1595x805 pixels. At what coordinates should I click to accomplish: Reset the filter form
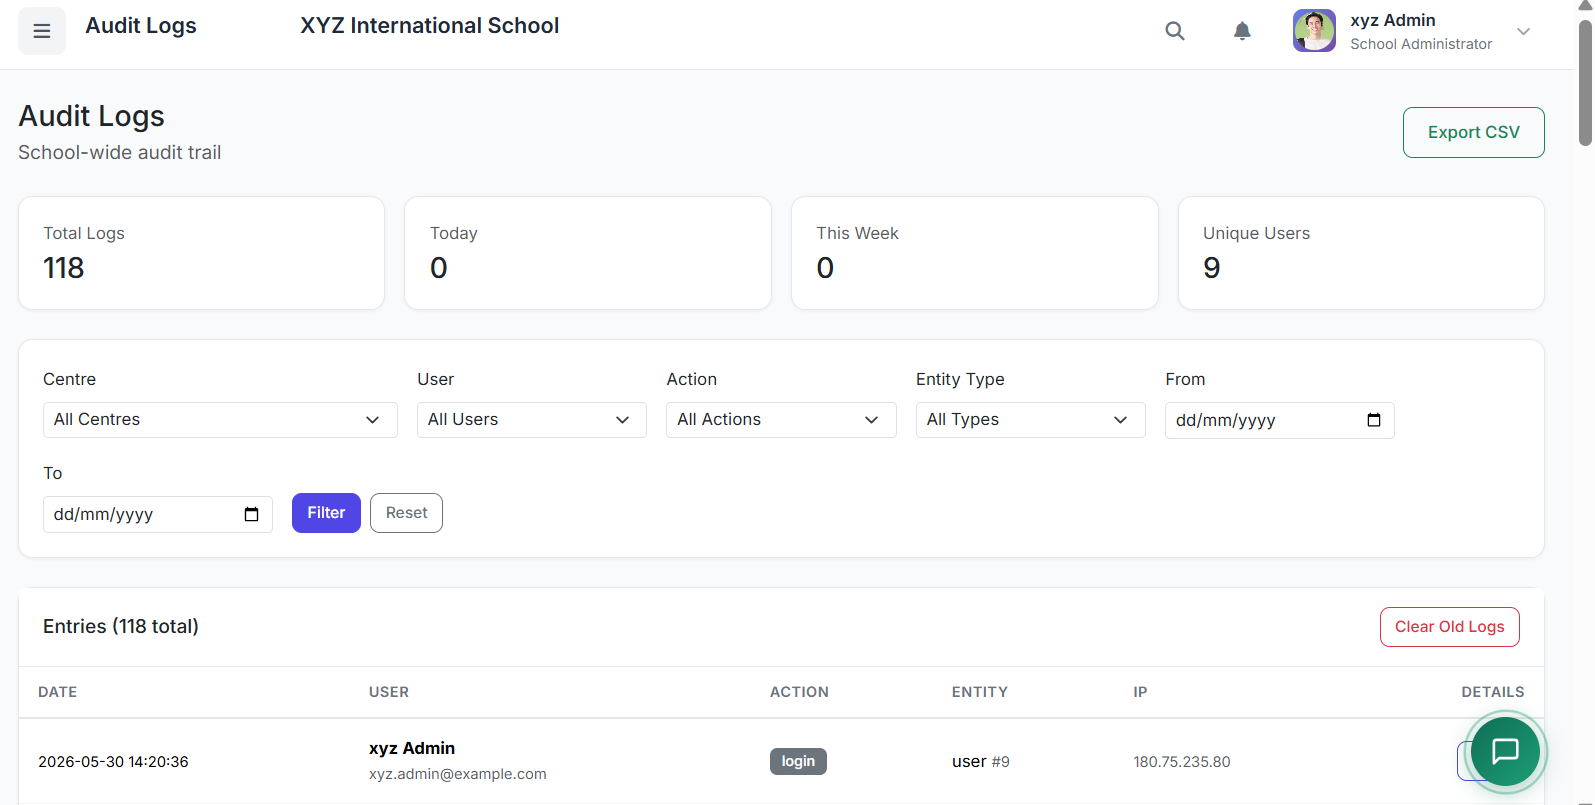[x=406, y=513]
